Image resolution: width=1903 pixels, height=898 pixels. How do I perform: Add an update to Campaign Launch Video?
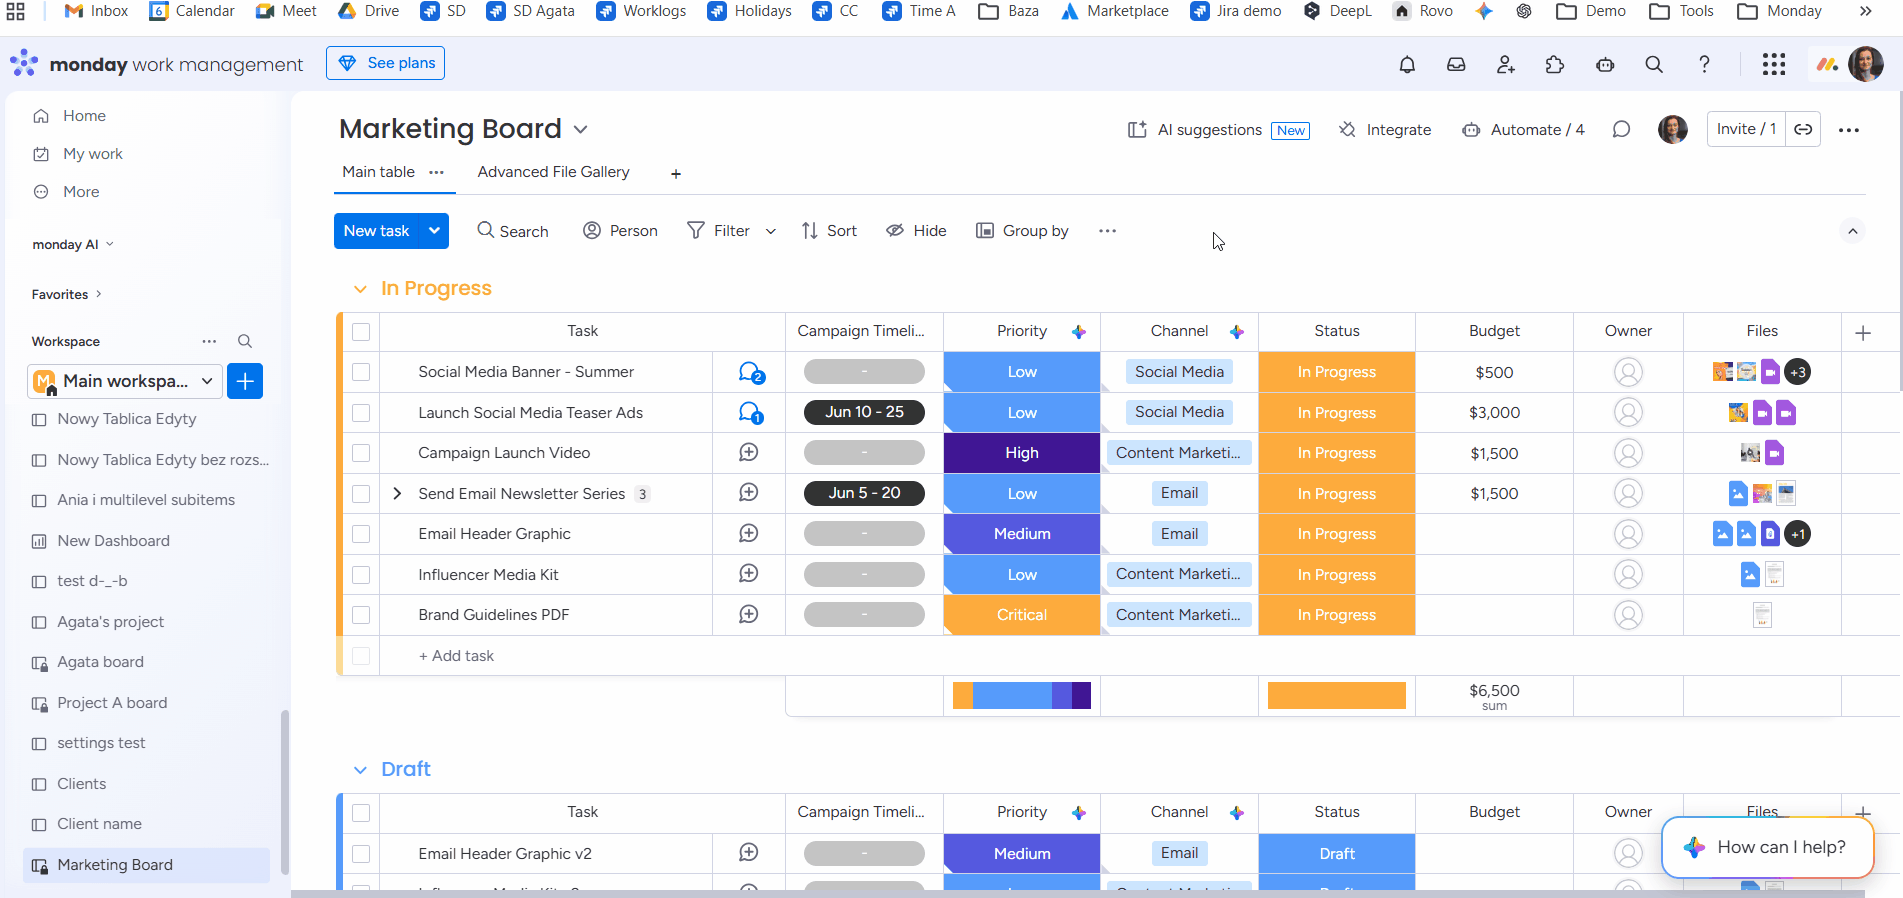(x=748, y=453)
